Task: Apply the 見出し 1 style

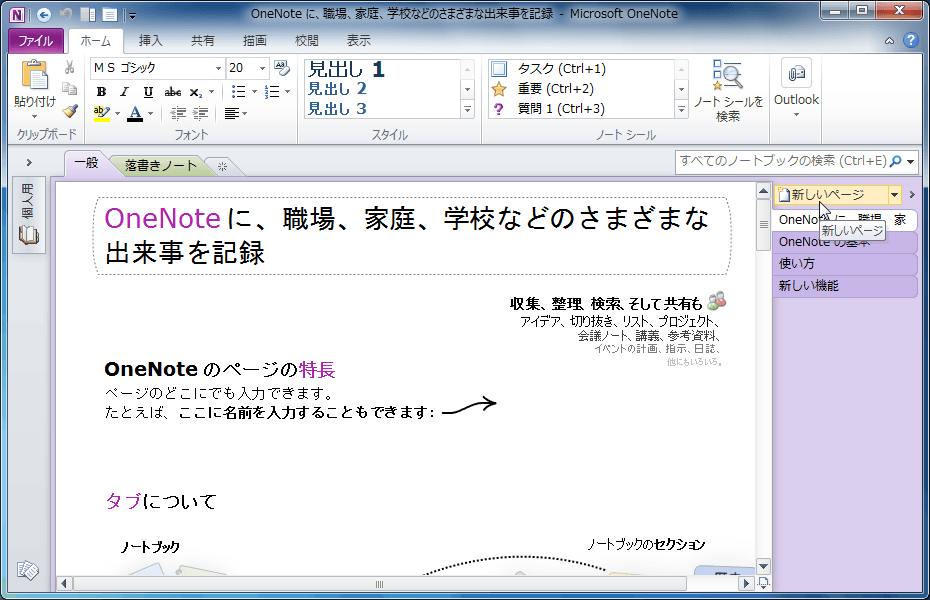Action: pyautogui.click(x=346, y=69)
